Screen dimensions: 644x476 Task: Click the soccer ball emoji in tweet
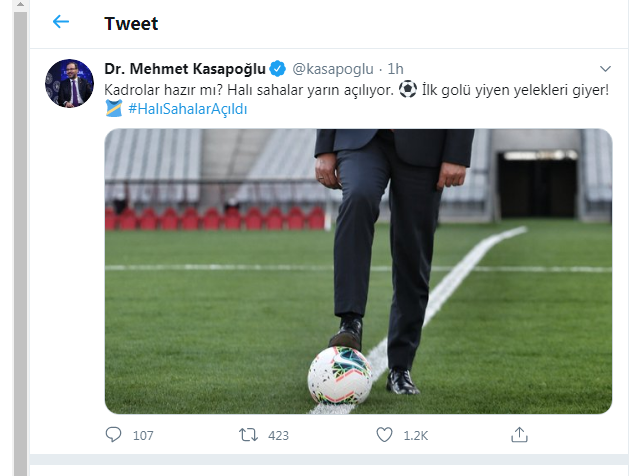[407, 88]
